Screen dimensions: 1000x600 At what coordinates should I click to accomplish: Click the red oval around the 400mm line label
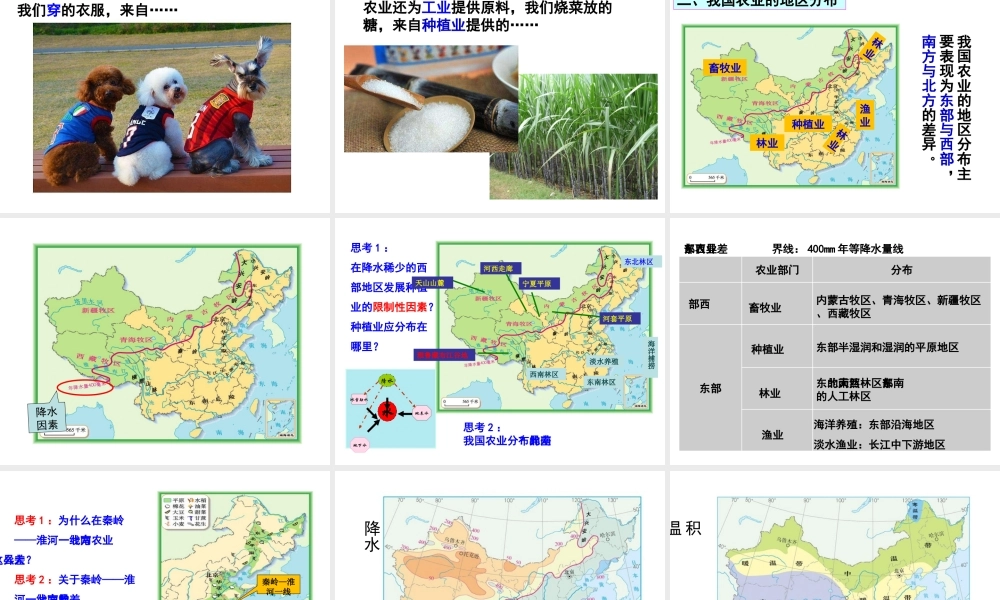pyautogui.click(x=85, y=386)
